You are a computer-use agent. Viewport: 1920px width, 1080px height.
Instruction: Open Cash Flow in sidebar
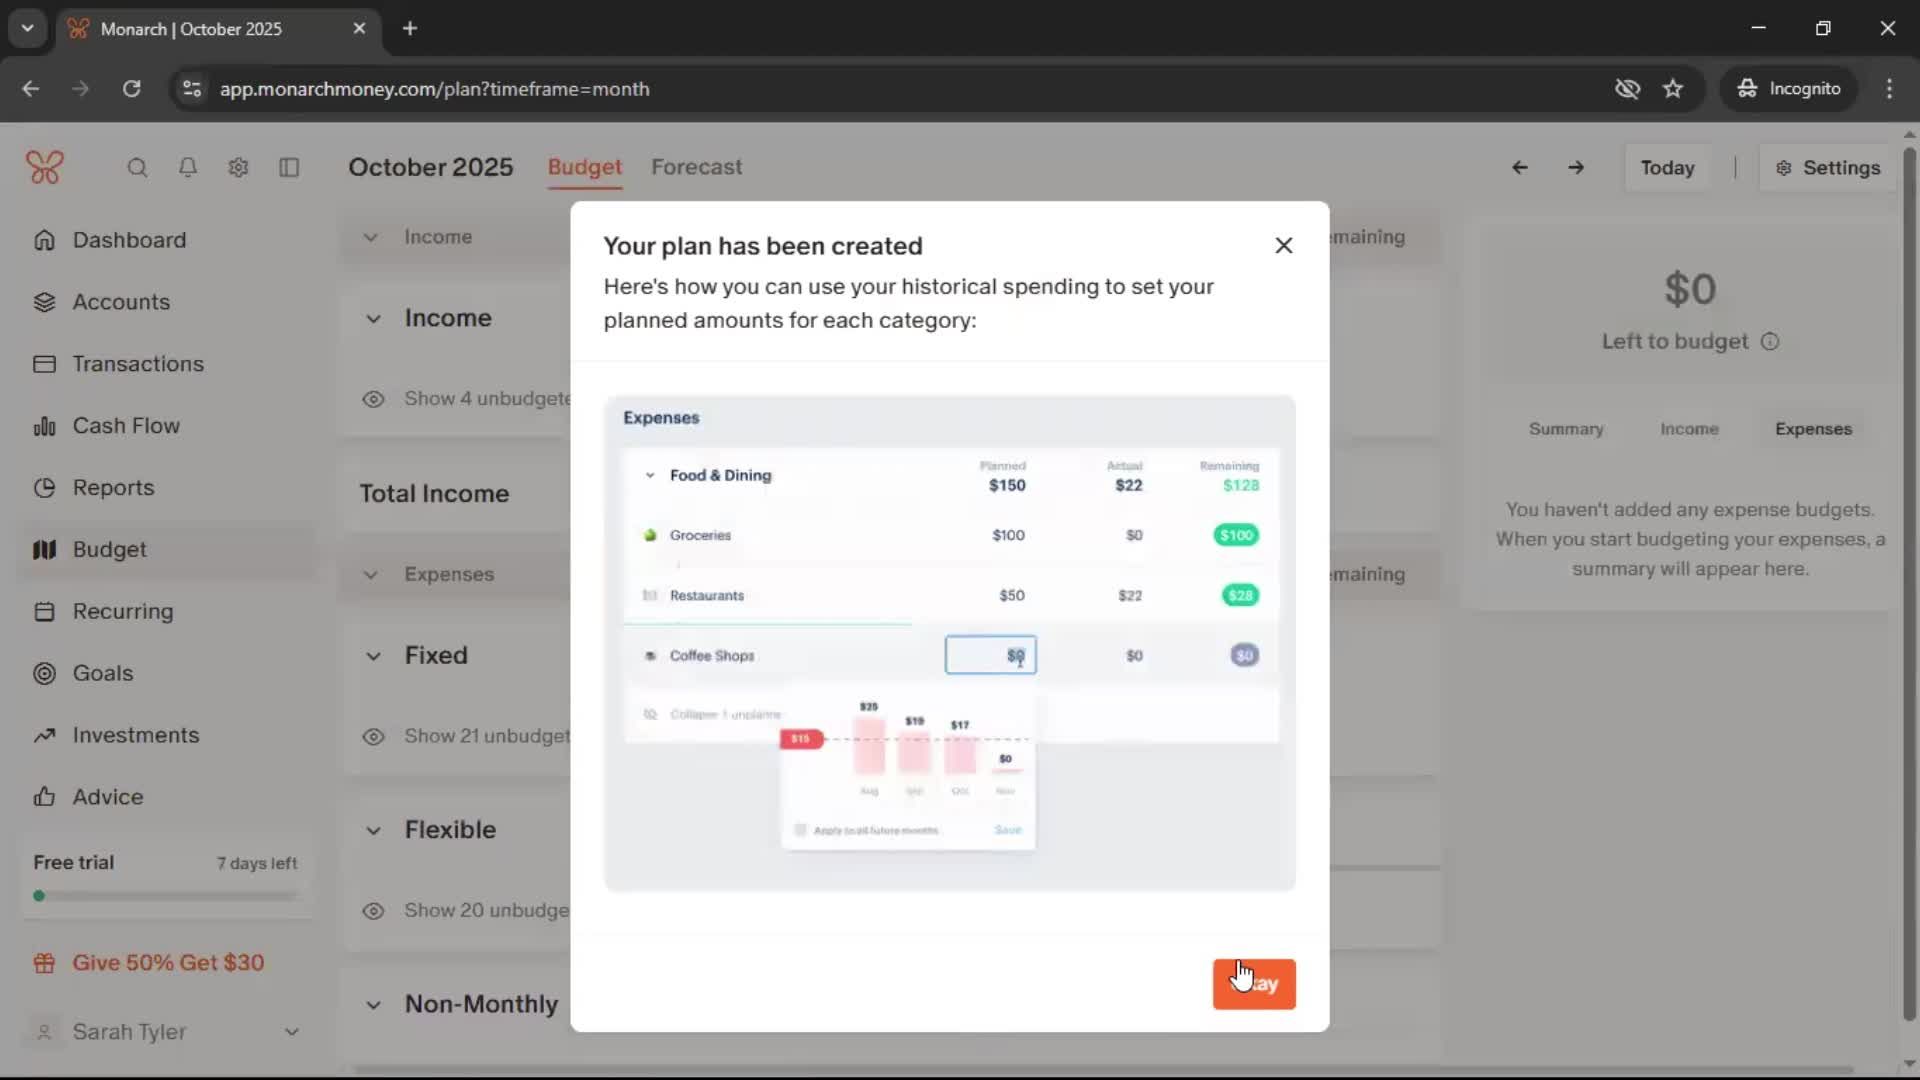tap(126, 426)
